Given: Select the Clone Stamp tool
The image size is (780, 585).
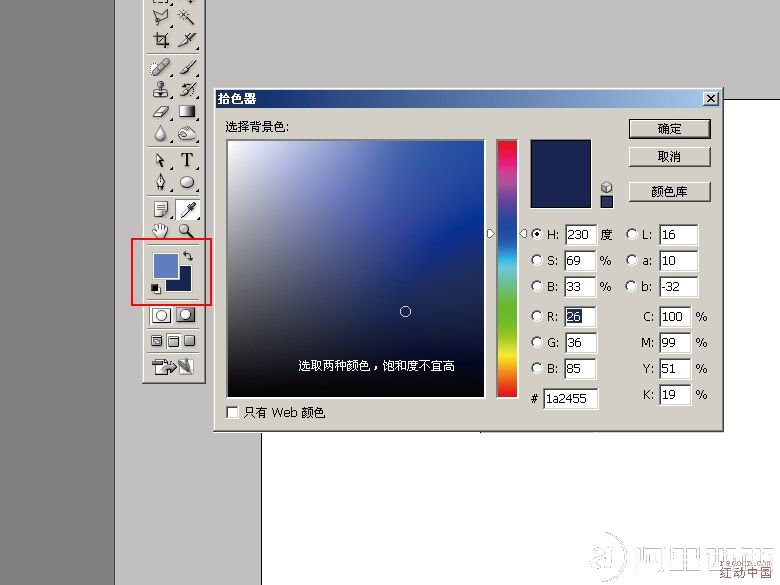Looking at the screenshot, I should pos(160,89).
